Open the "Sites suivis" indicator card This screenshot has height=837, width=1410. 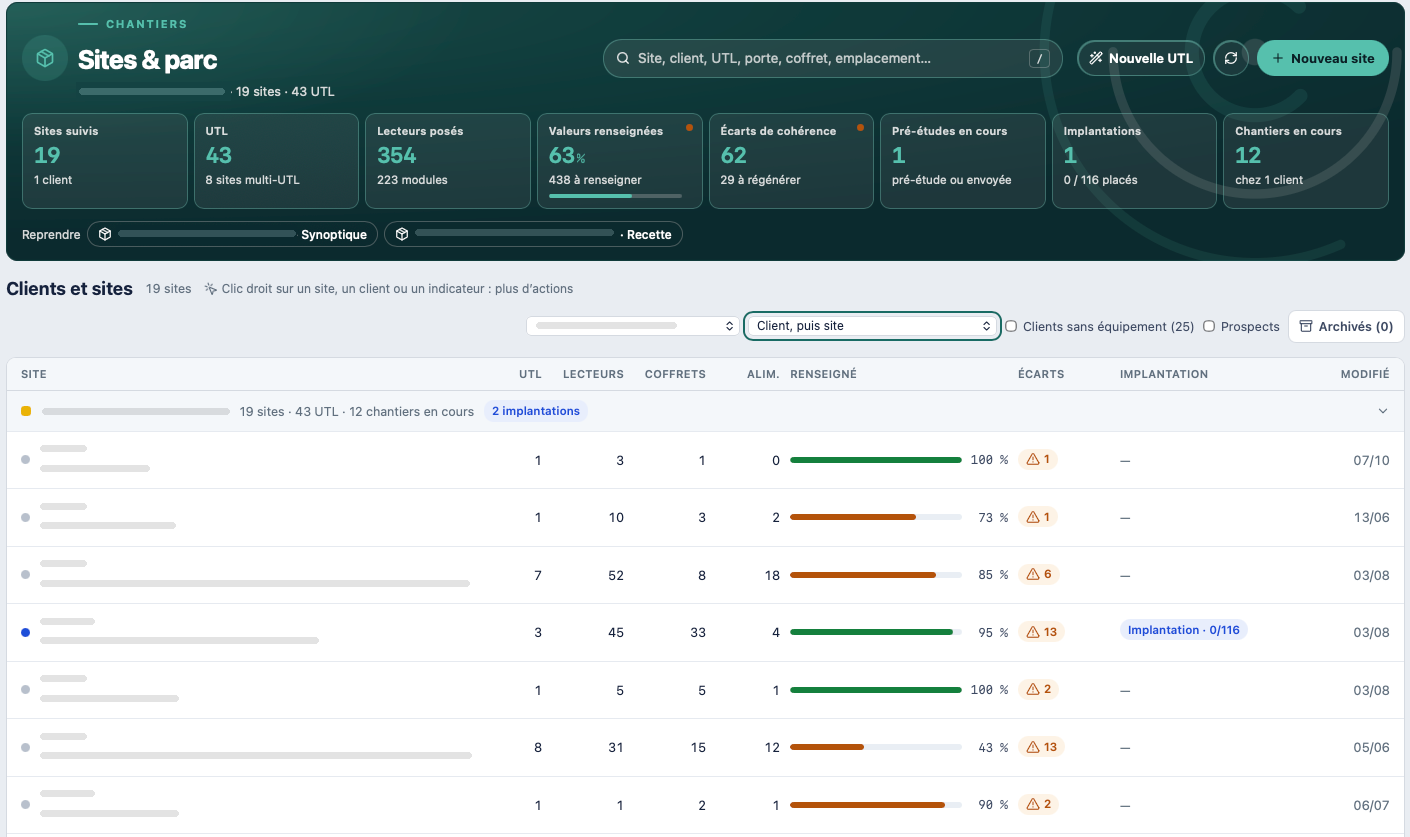(105, 161)
